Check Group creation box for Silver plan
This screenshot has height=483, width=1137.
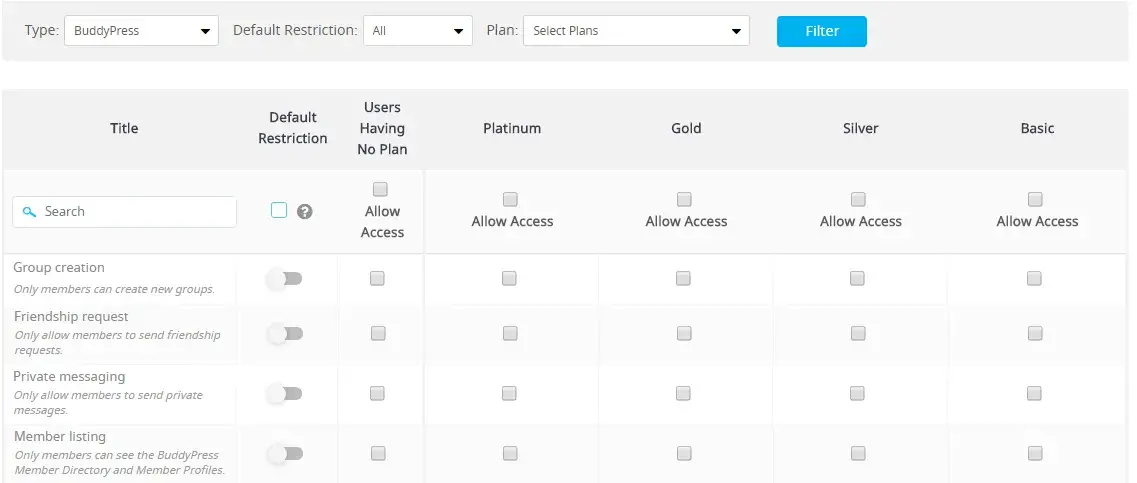point(857,279)
